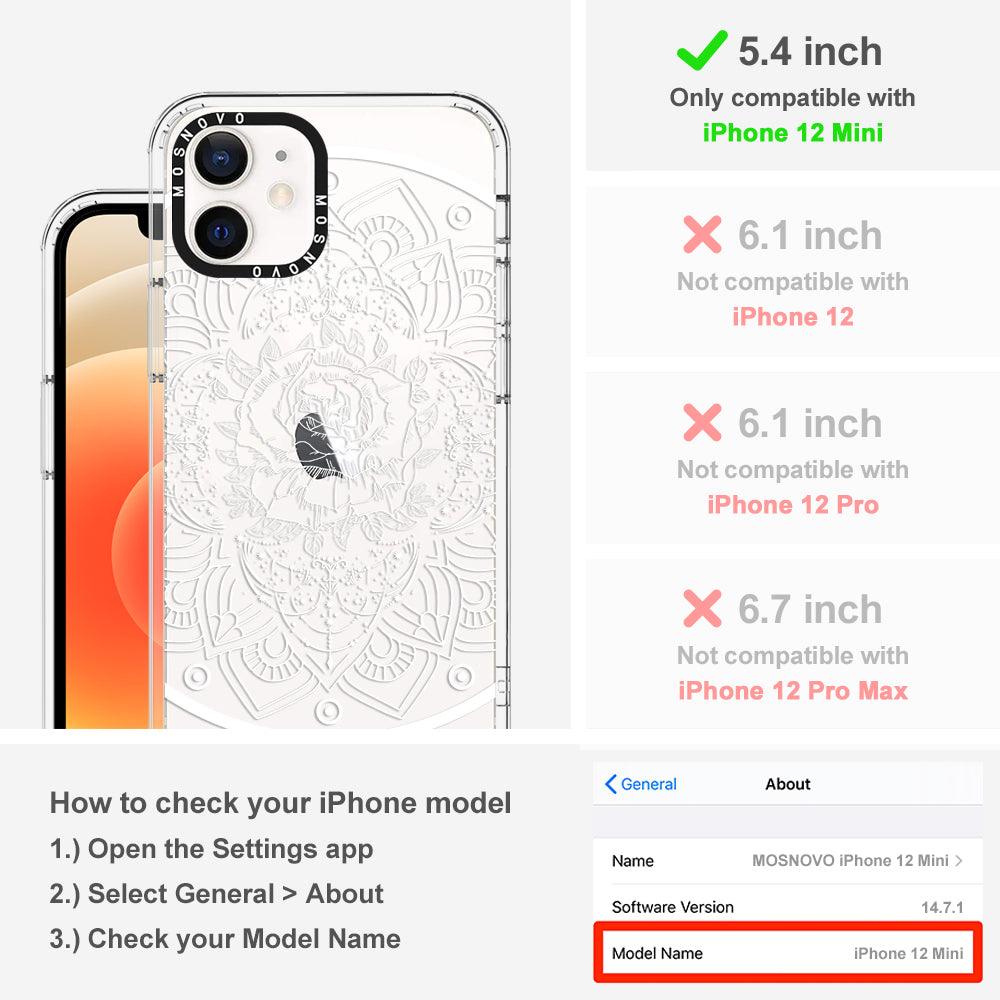Screen dimensions: 1000x1000
Task: Go back to General settings
Action: click(640, 784)
